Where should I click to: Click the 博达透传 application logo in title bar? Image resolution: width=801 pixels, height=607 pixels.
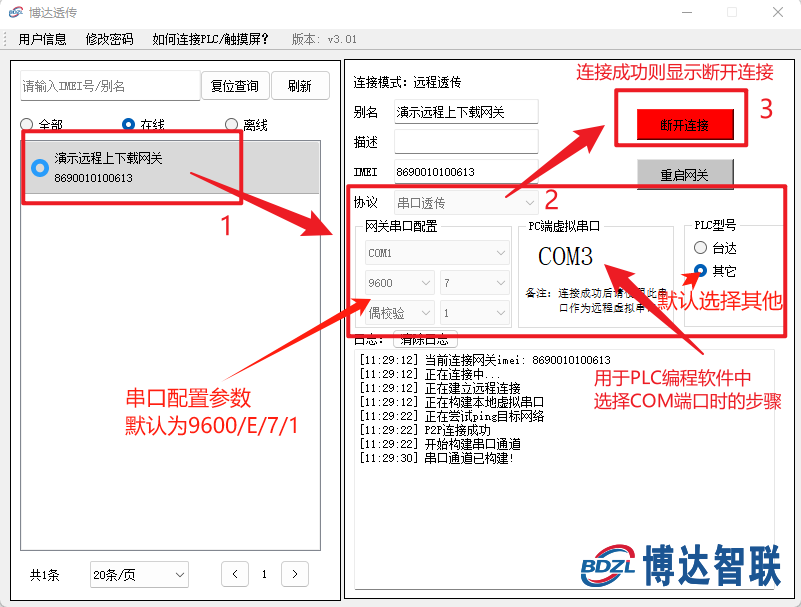pos(17,12)
